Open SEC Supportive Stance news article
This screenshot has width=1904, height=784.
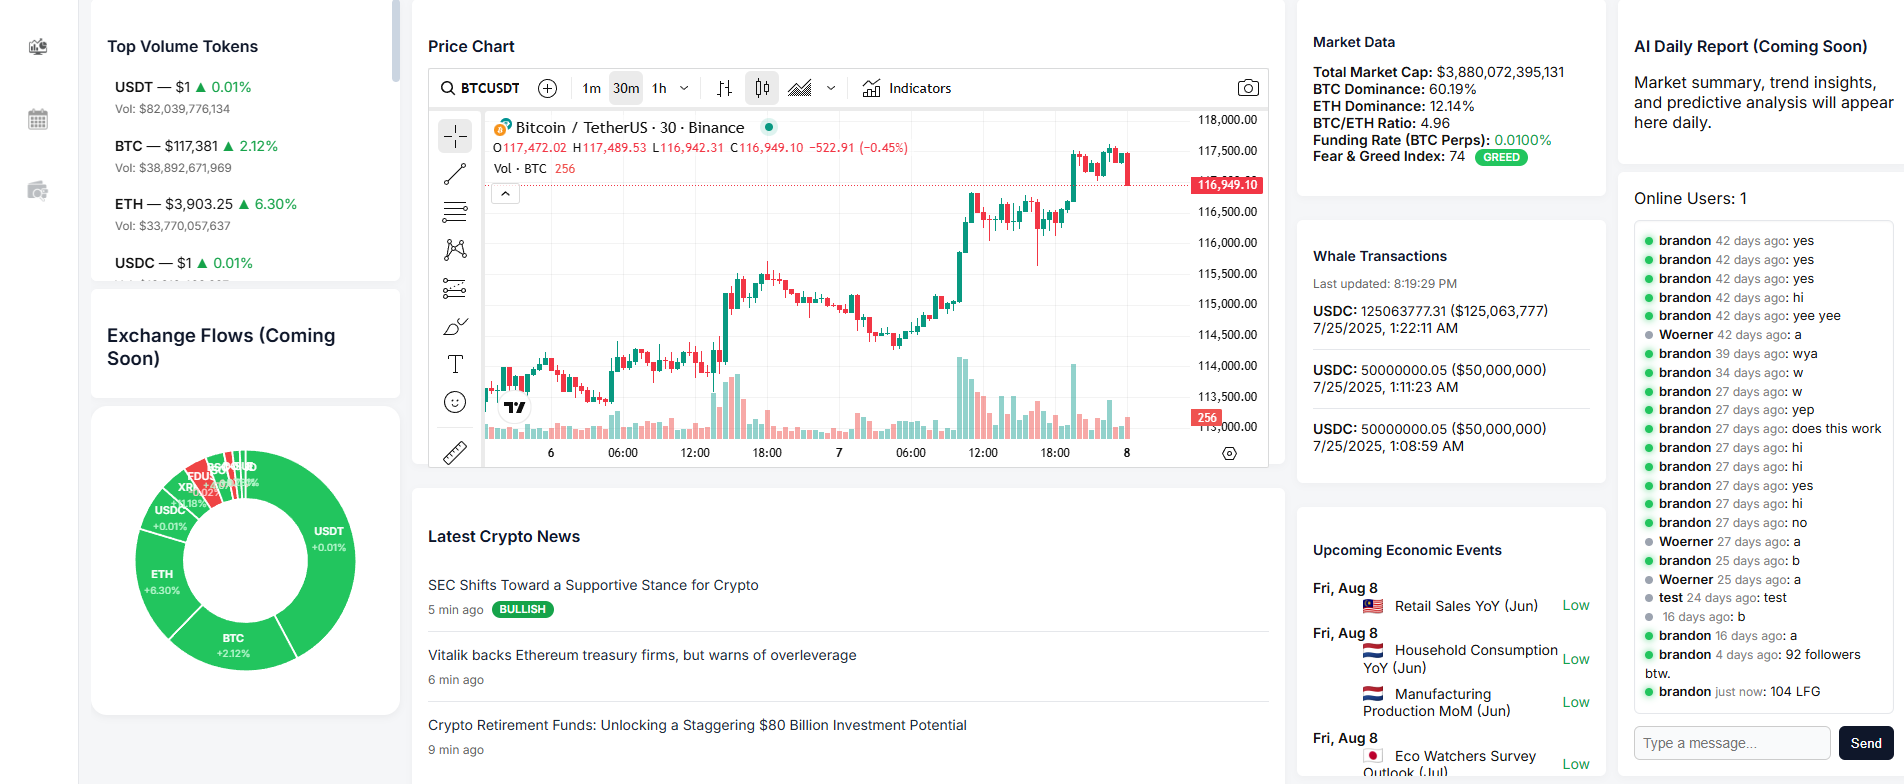point(593,585)
